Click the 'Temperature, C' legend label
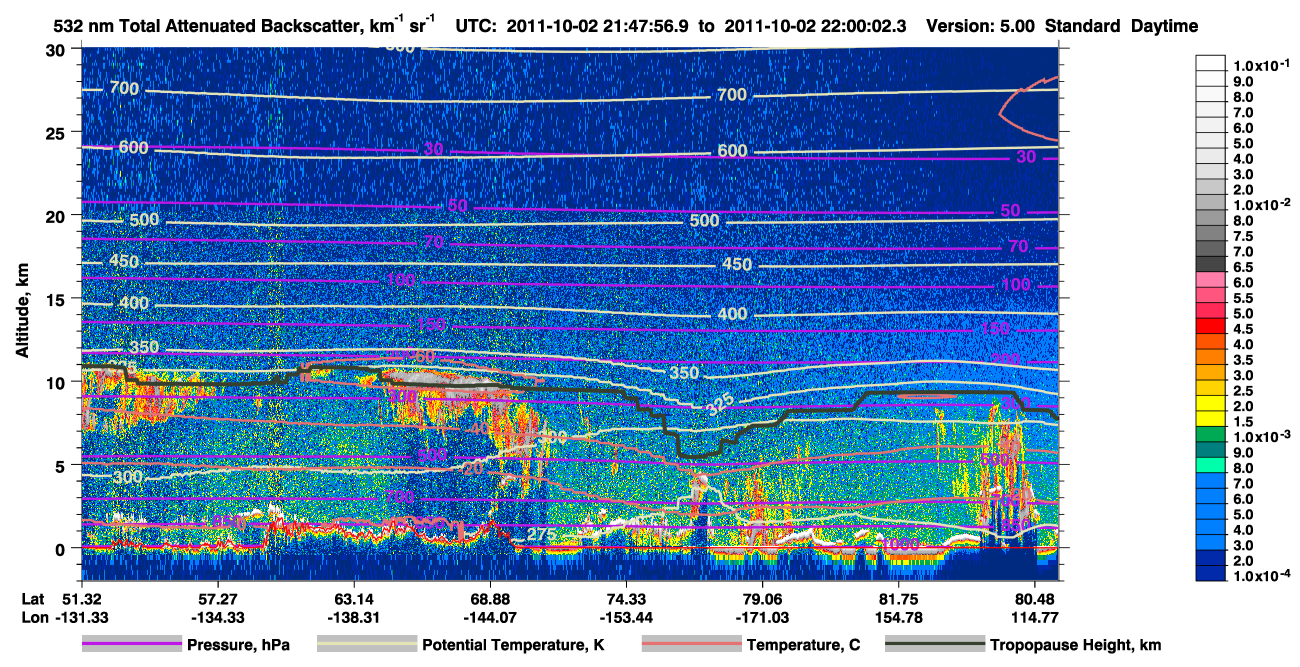Viewport: 1300px width, 667px height. 803,645
